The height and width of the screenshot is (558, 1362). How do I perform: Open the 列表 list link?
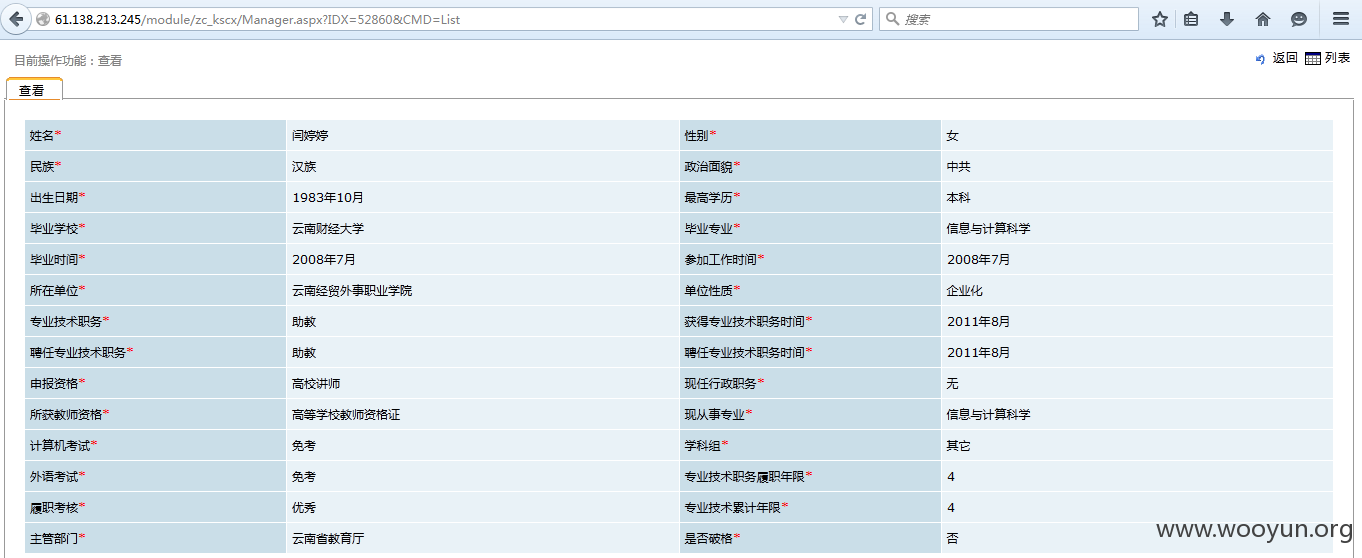click(x=1338, y=58)
